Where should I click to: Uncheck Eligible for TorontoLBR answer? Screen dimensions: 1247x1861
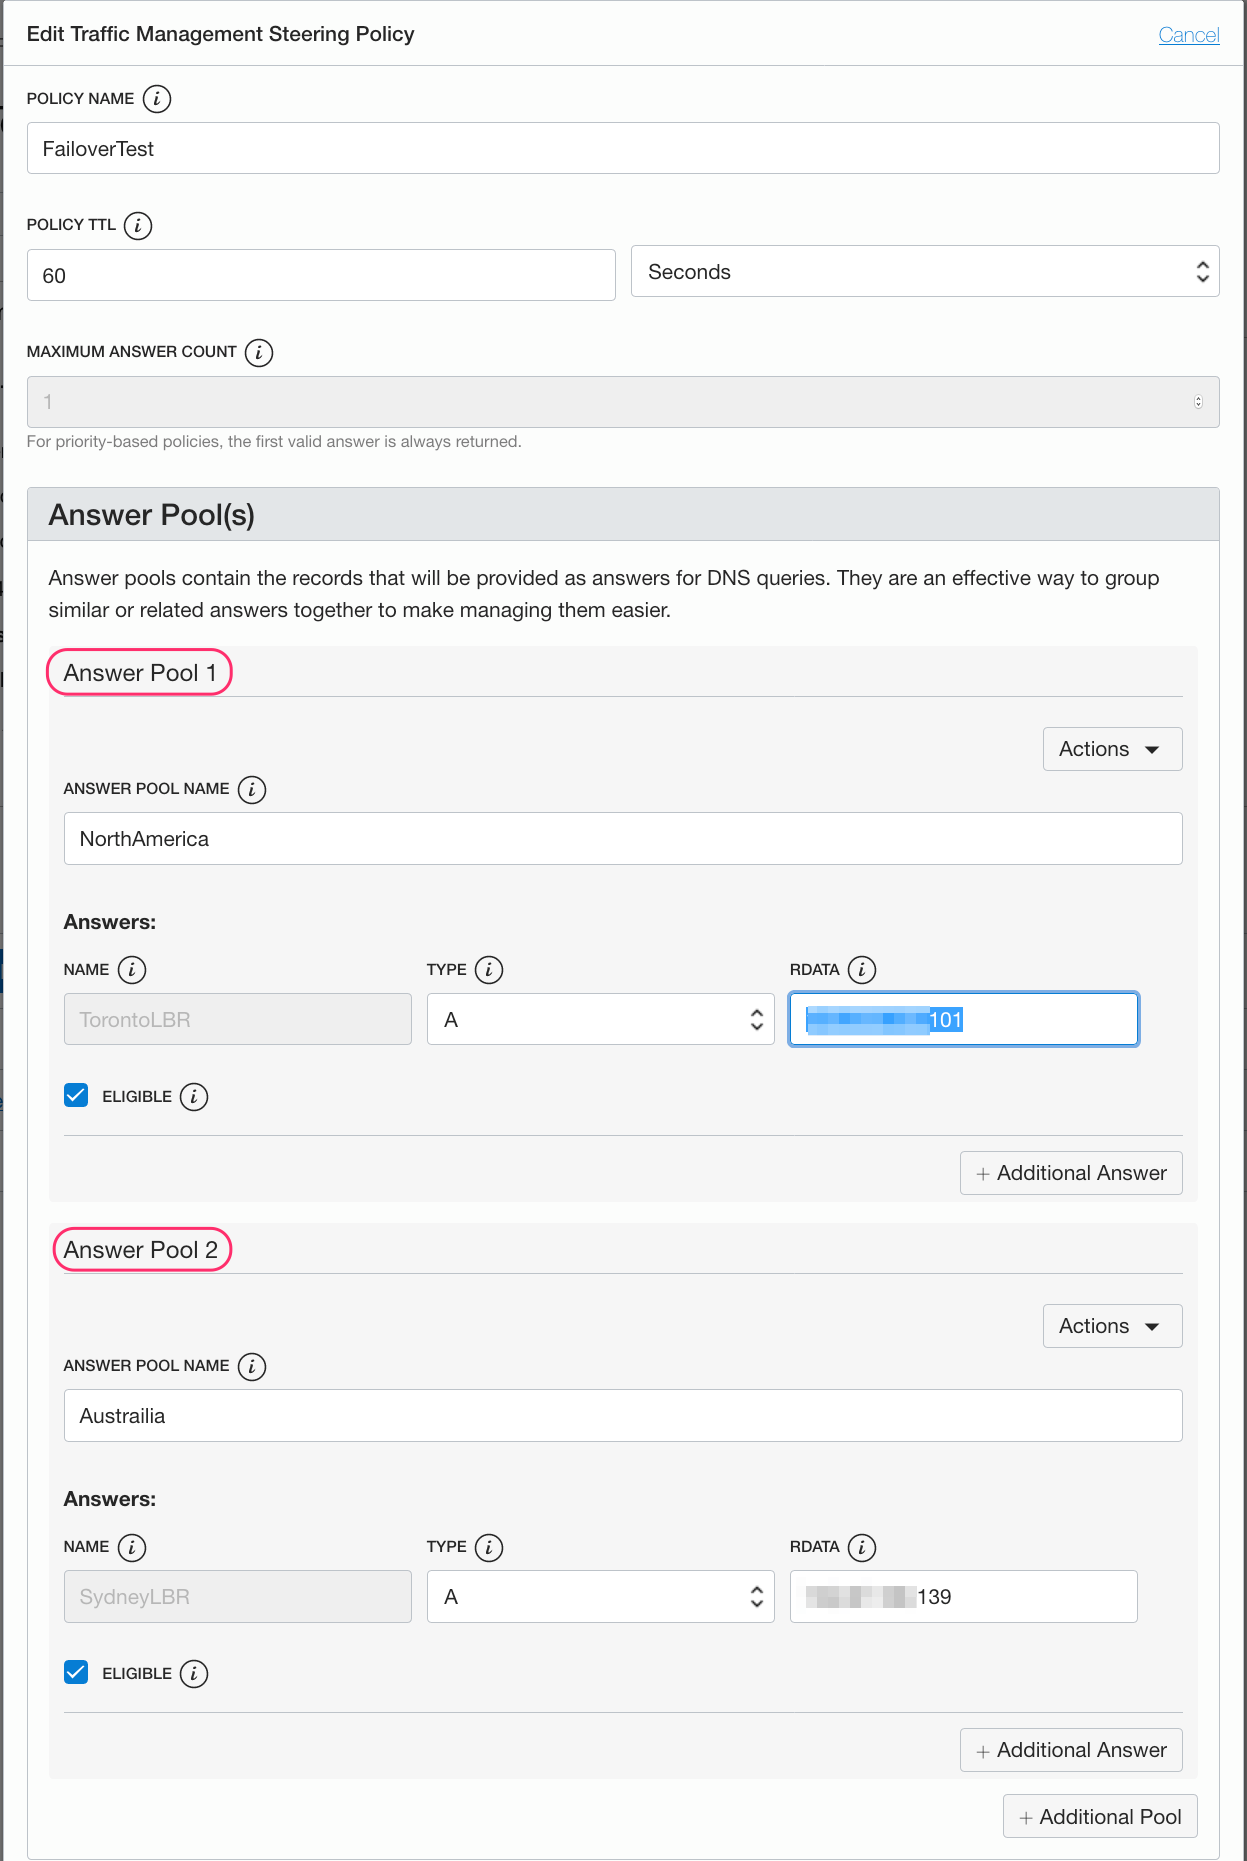click(x=76, y=1095)
